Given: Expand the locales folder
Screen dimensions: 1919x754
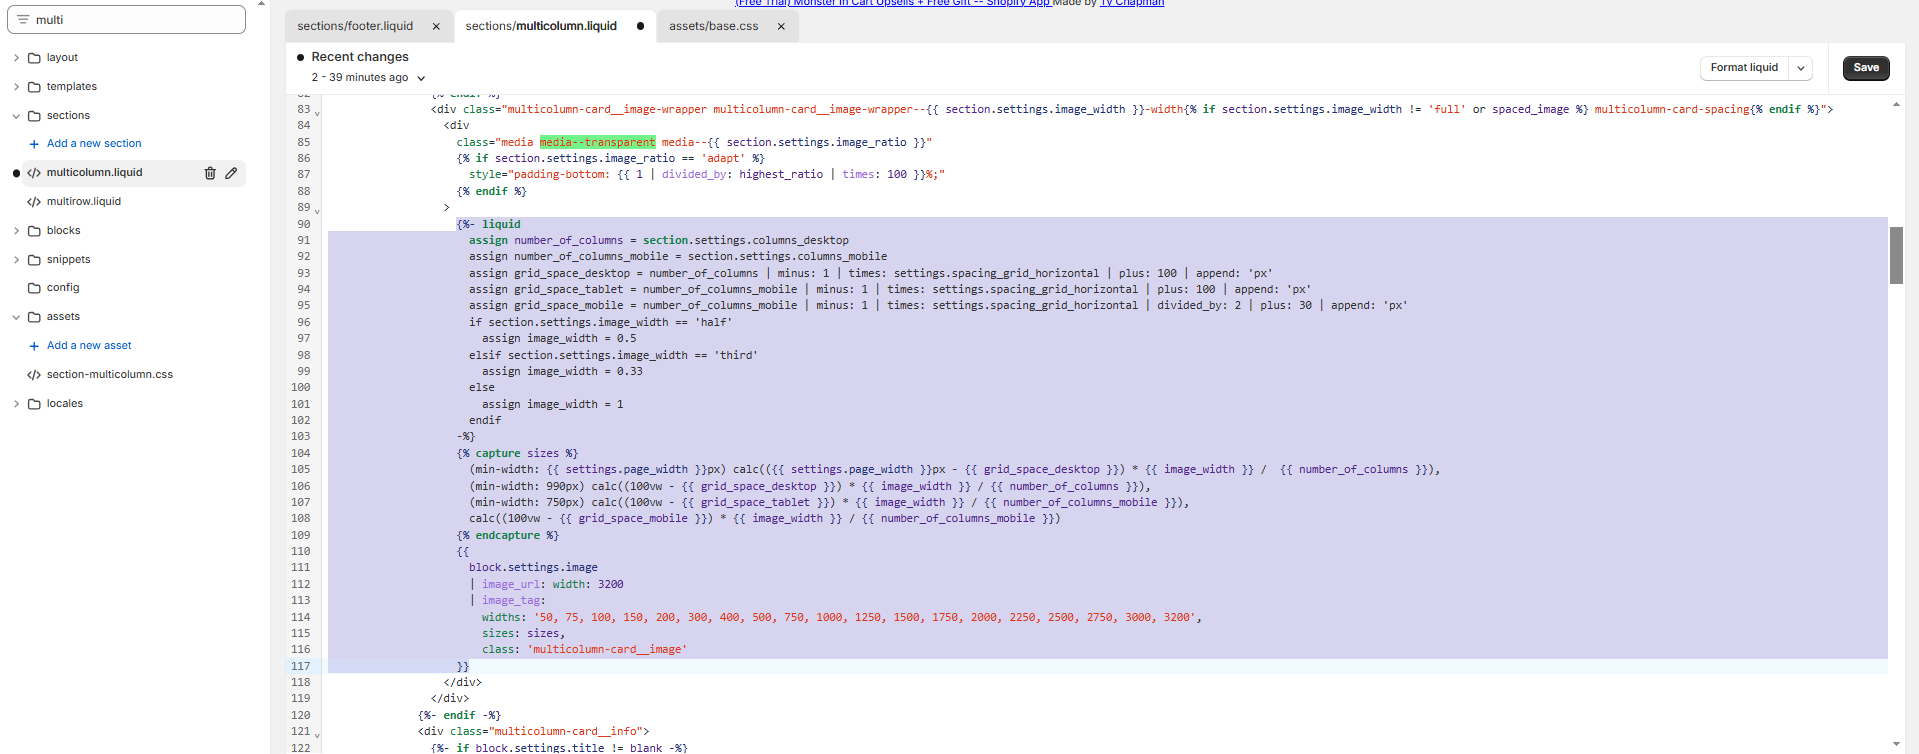Looking at the screenshot, I should tap(16, 404).
